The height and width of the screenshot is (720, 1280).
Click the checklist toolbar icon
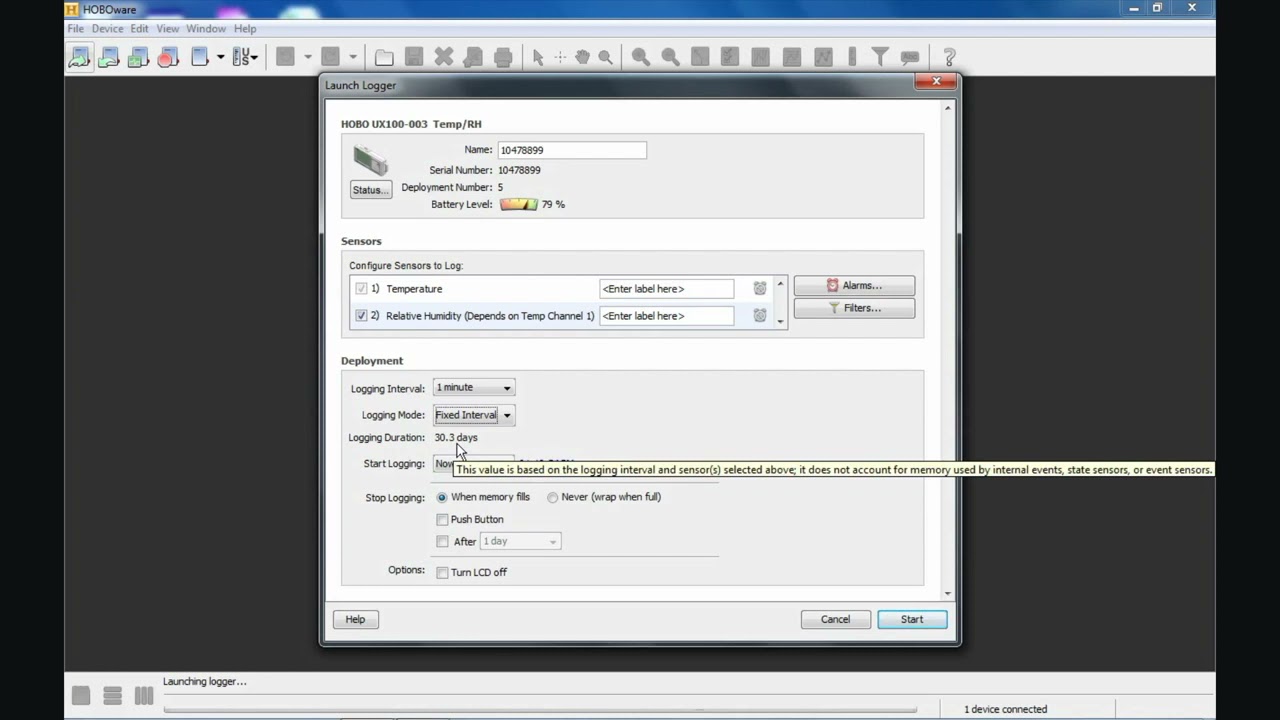coord(730,57)
